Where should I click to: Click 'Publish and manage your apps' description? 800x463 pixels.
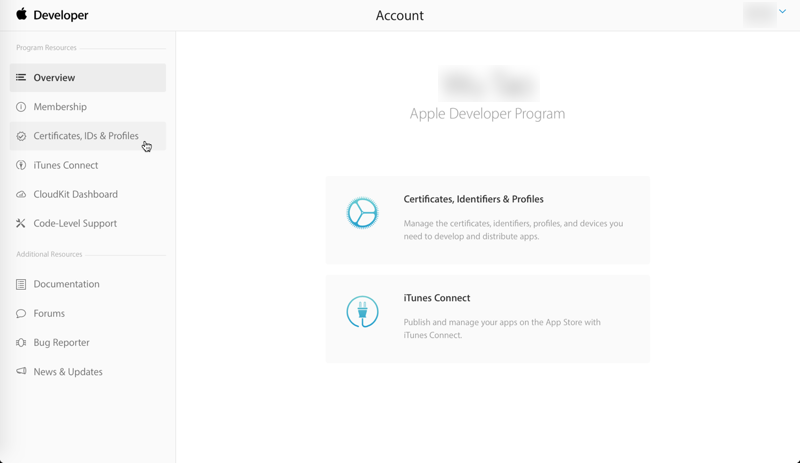tap(502, 329)
